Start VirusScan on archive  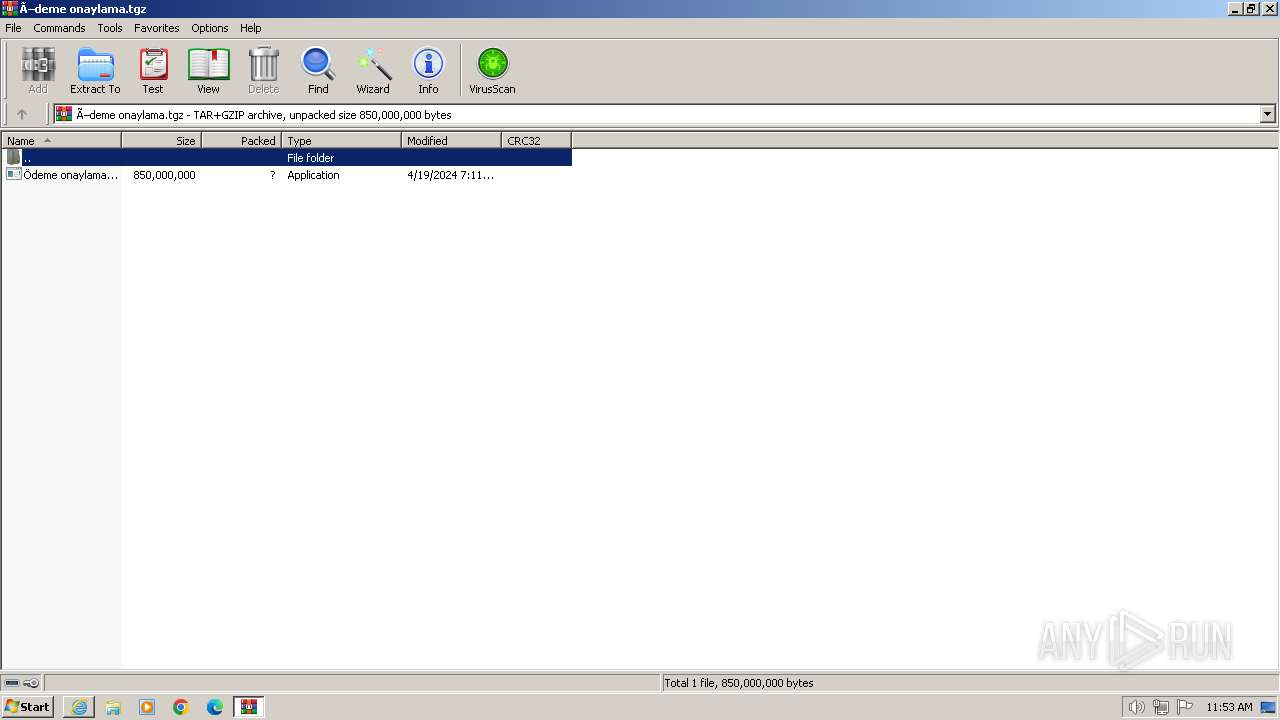tap(492, 70)
